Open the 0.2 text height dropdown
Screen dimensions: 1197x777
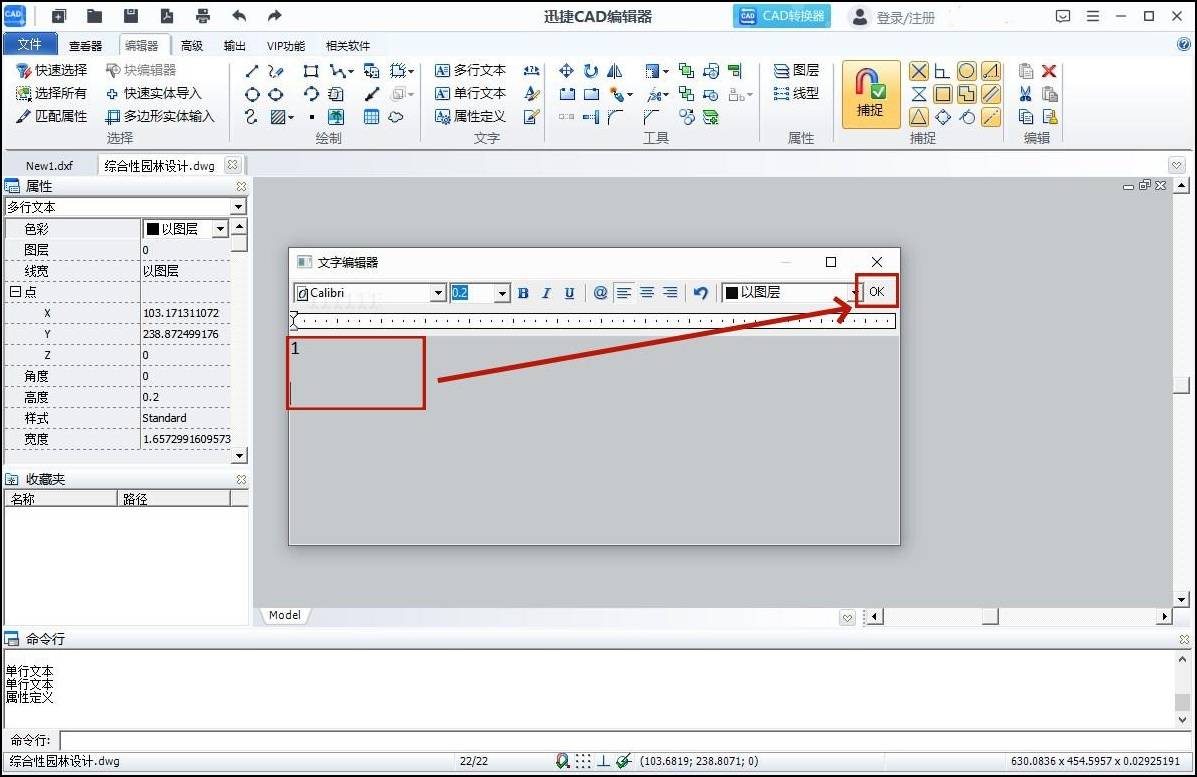[x=502, y=293]
